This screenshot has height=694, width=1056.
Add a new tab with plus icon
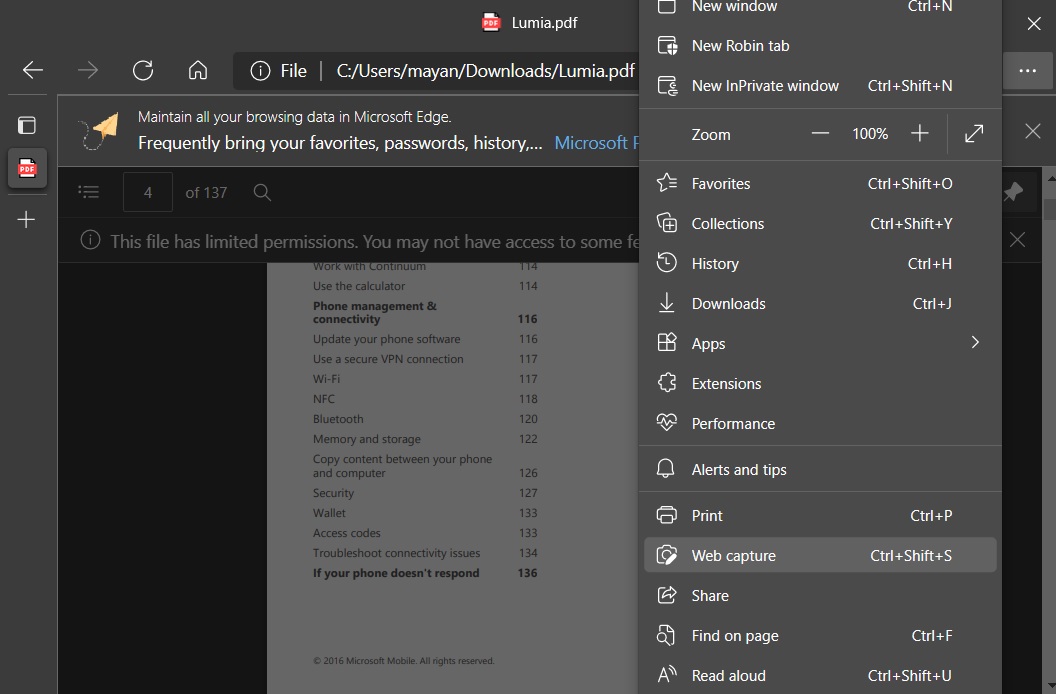click(27, 219)
